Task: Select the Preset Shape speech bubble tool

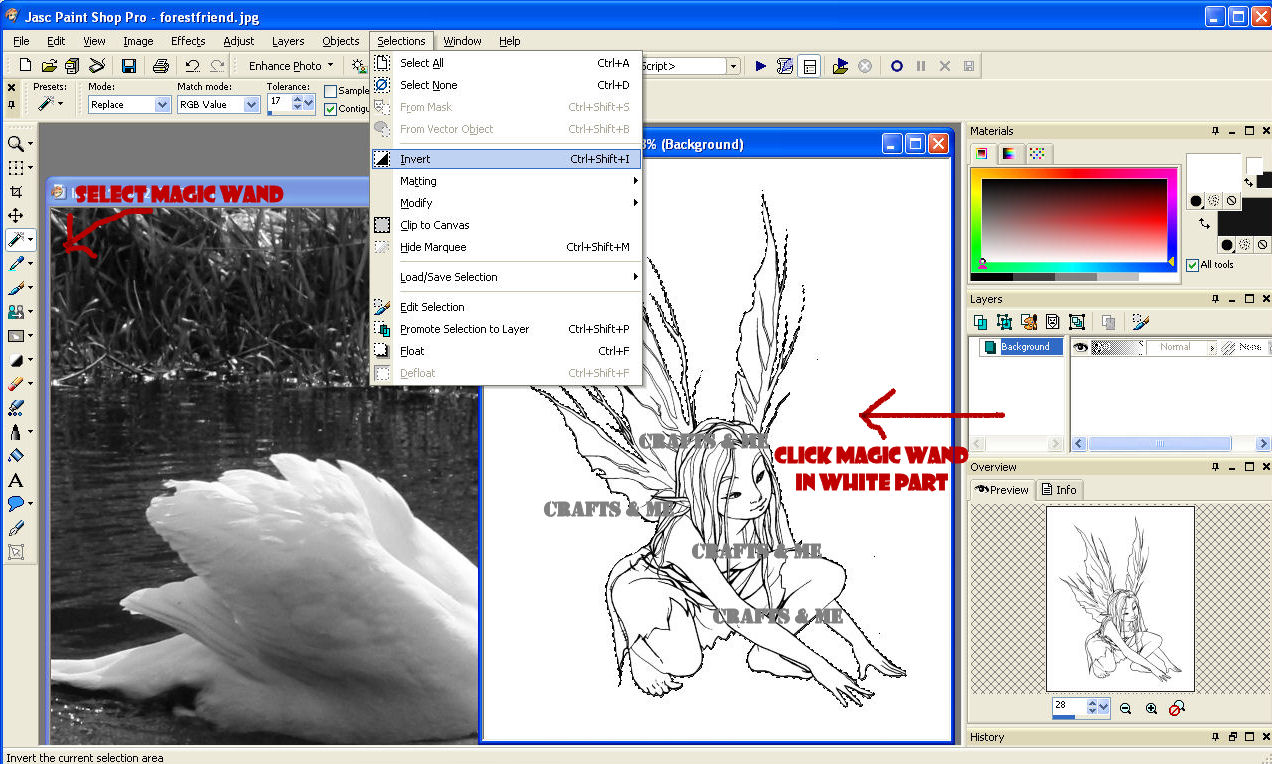Action: tap(16, 504)
